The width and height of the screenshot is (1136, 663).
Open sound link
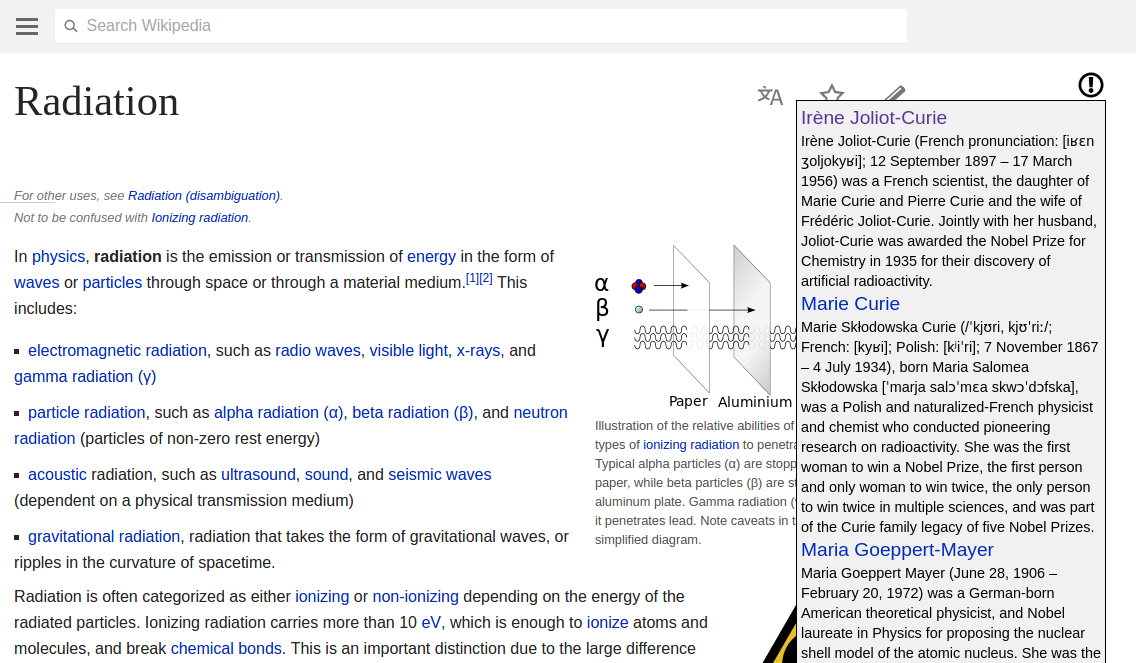[326, 475]
